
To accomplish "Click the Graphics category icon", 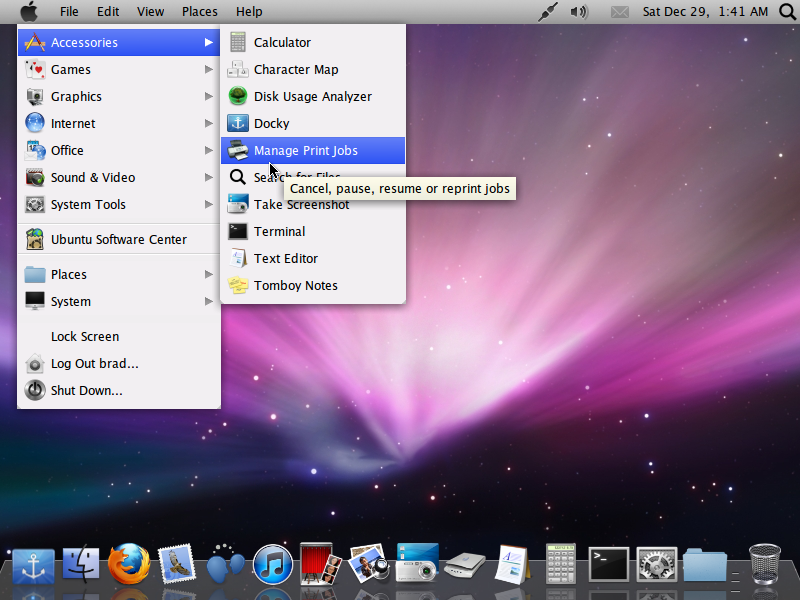I will tap(35, 96).
